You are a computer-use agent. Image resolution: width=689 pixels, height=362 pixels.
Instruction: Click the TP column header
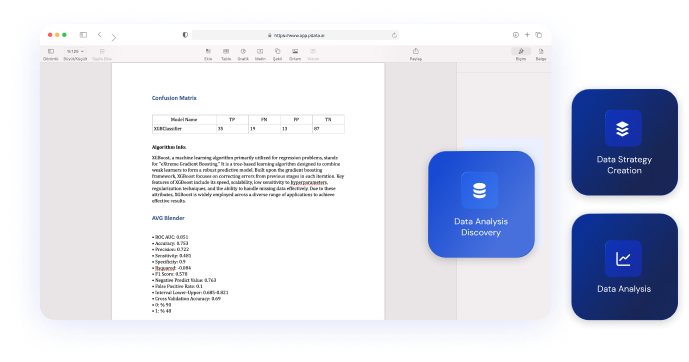232,119
